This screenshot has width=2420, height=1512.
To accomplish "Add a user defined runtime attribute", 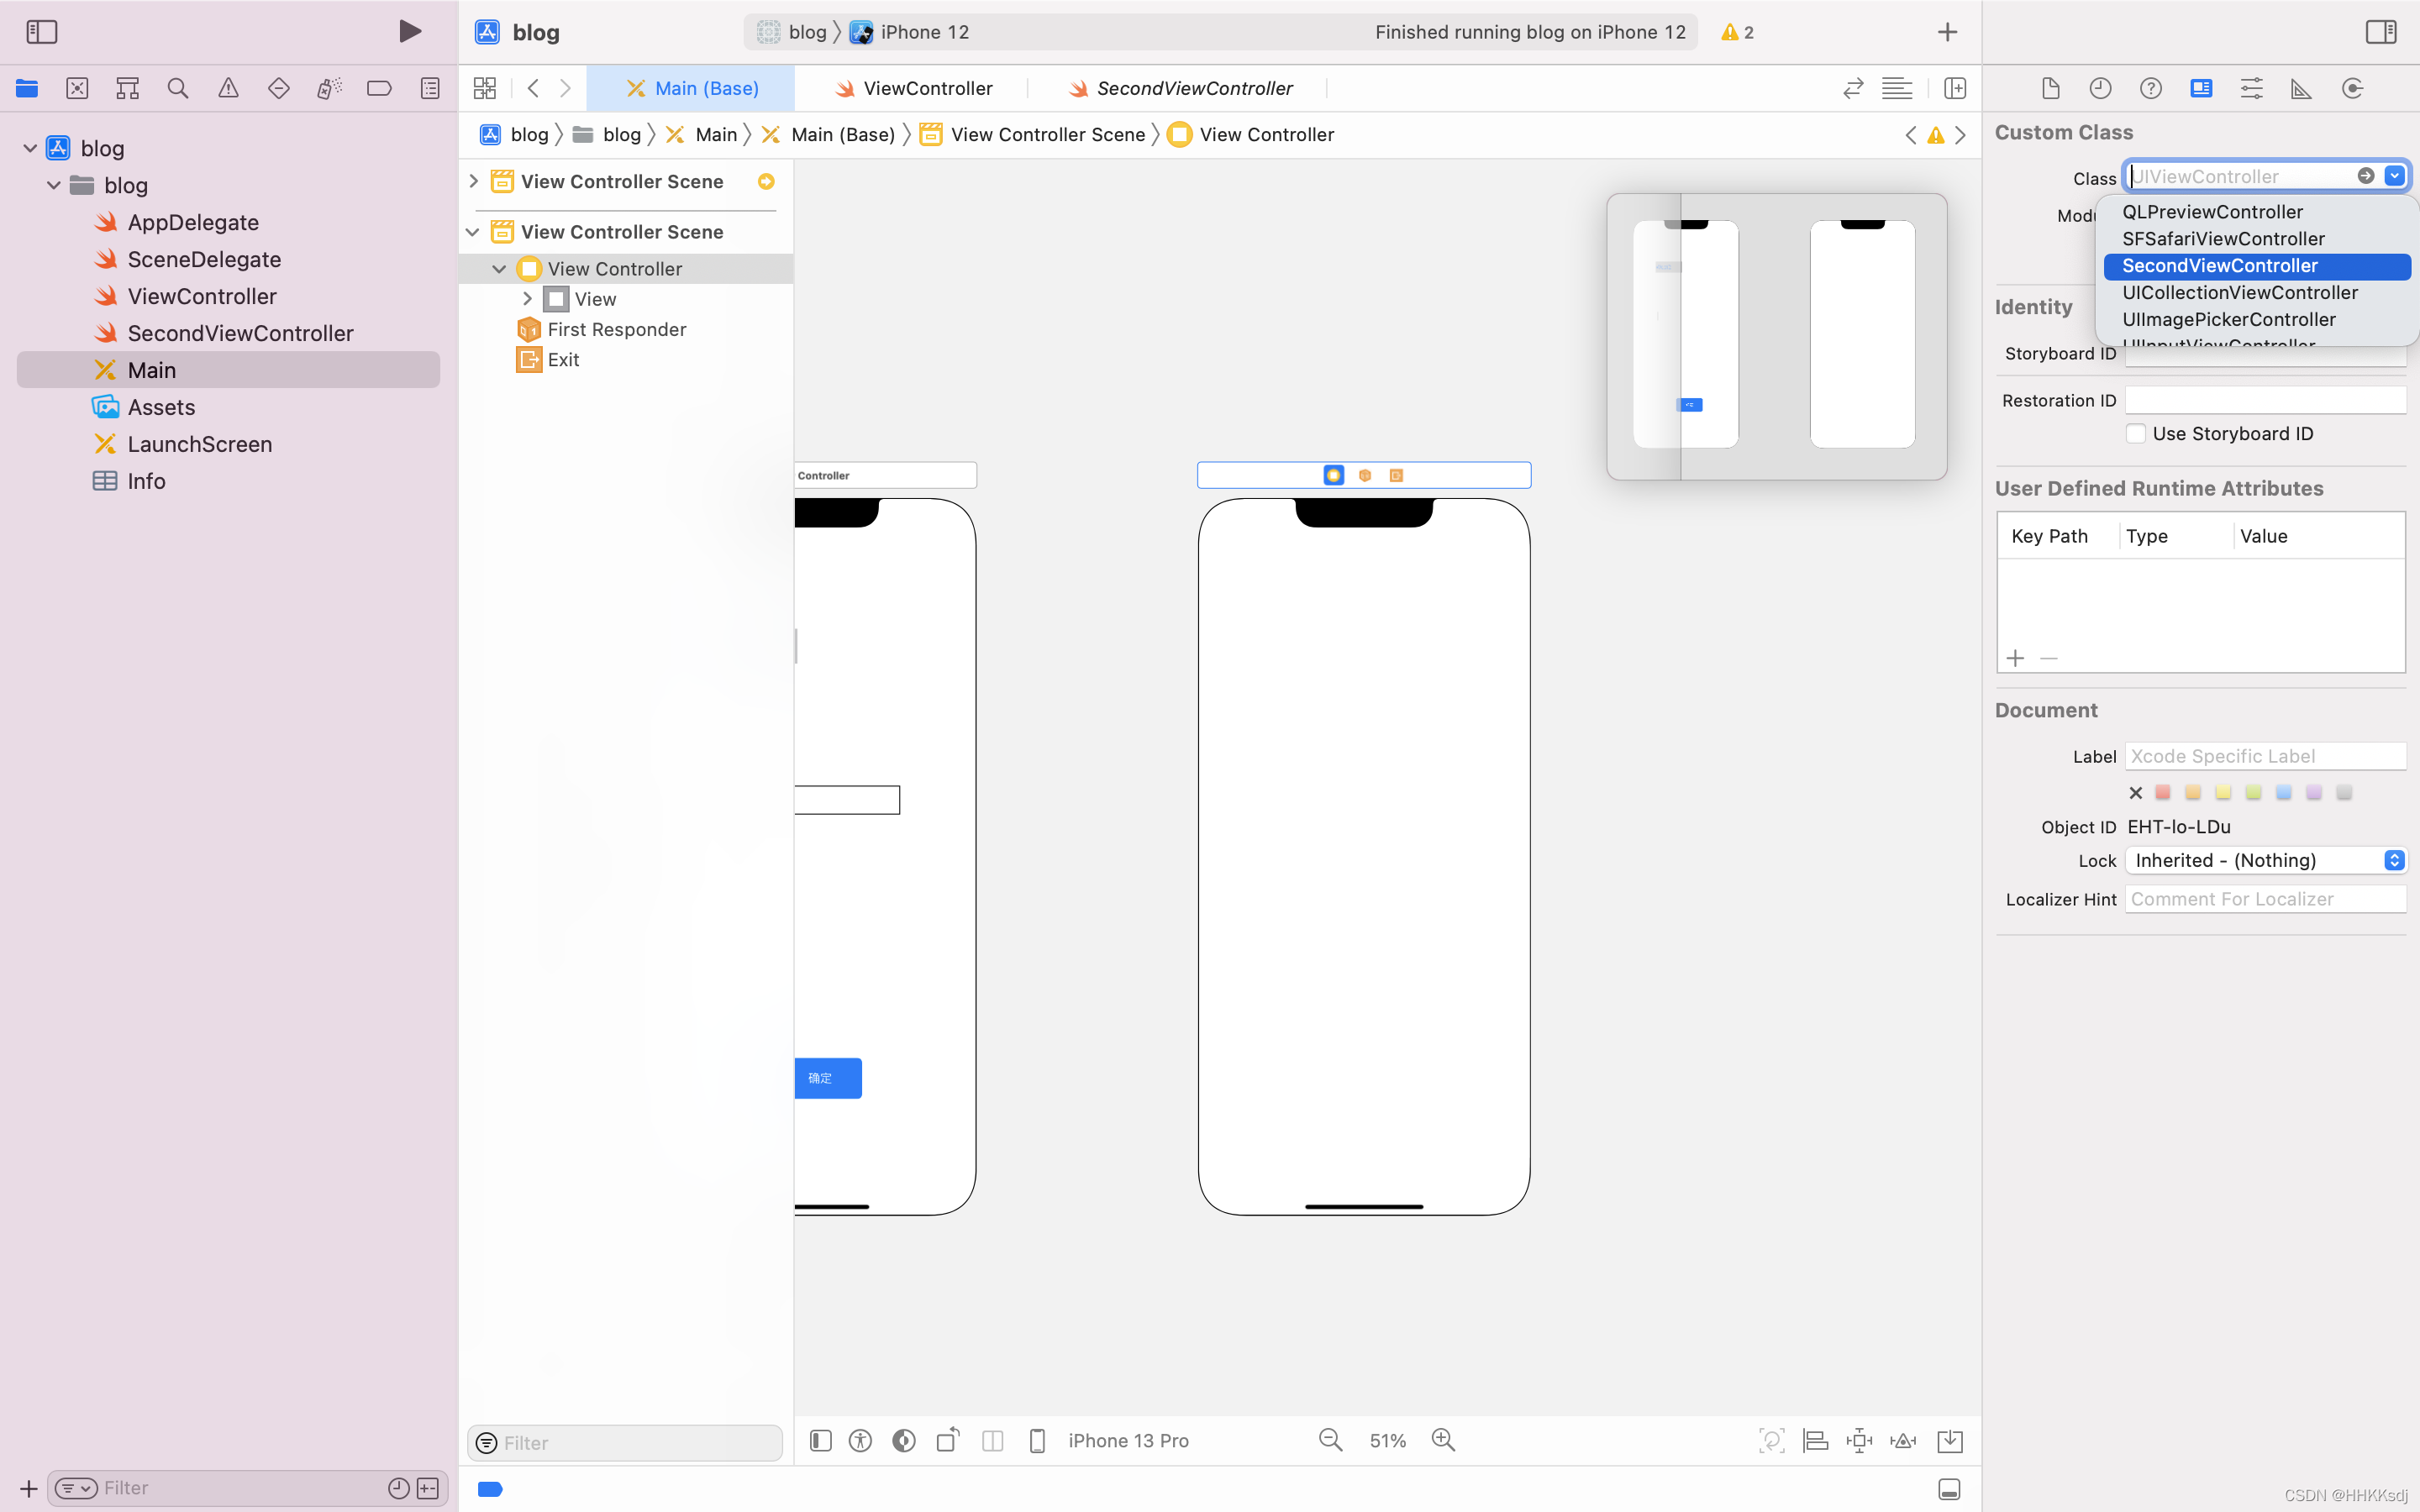I will tap(2015, 658).
